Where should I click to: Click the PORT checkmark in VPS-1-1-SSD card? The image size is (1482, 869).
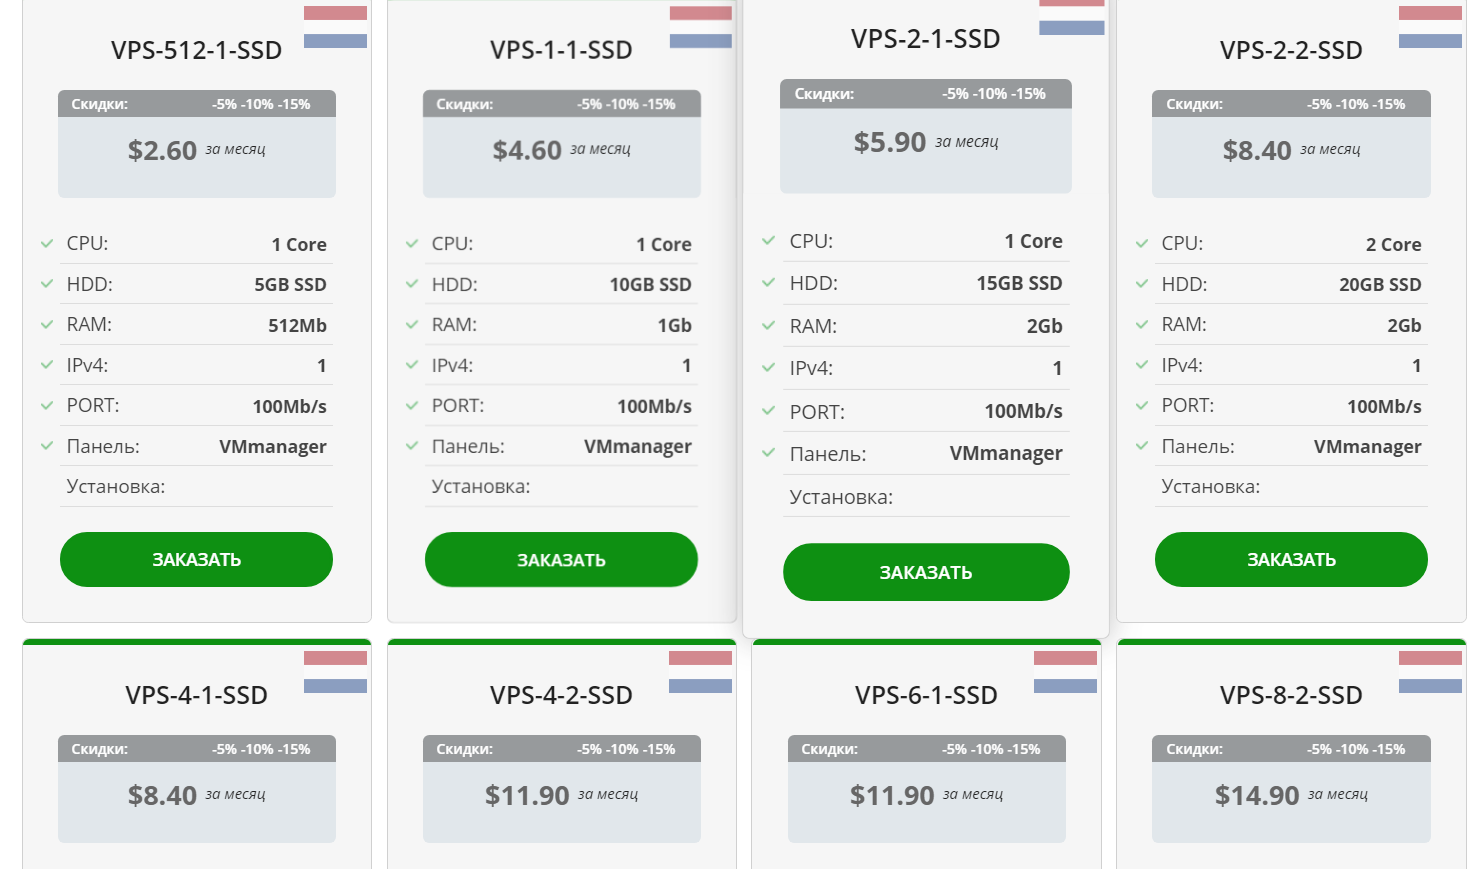(x=412, y=405)
